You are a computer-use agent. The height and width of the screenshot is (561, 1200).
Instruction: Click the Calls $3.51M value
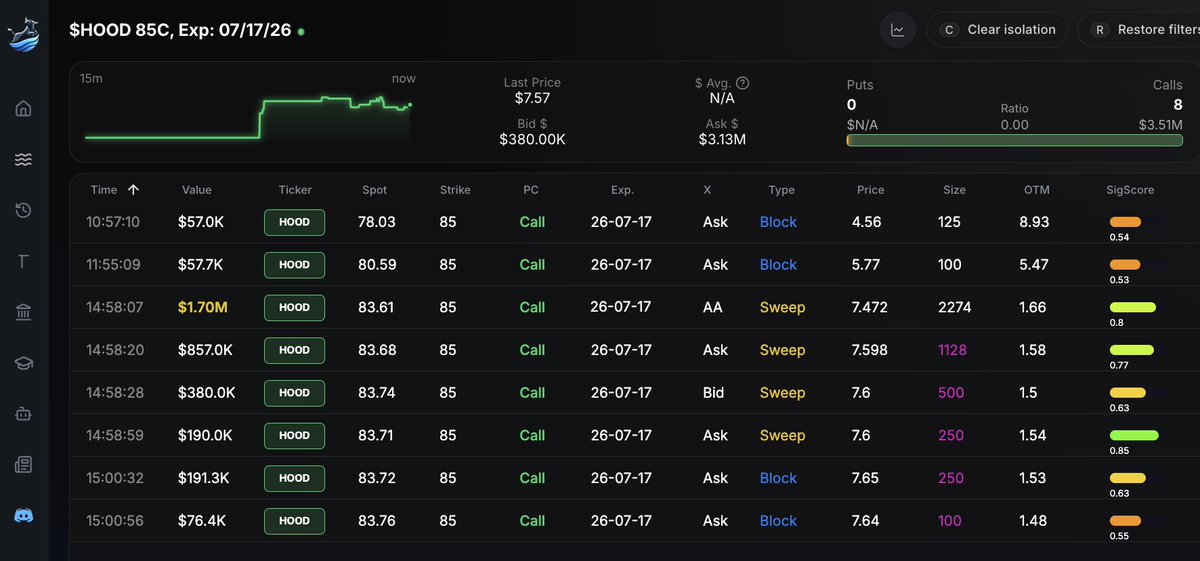[1160, 125]
